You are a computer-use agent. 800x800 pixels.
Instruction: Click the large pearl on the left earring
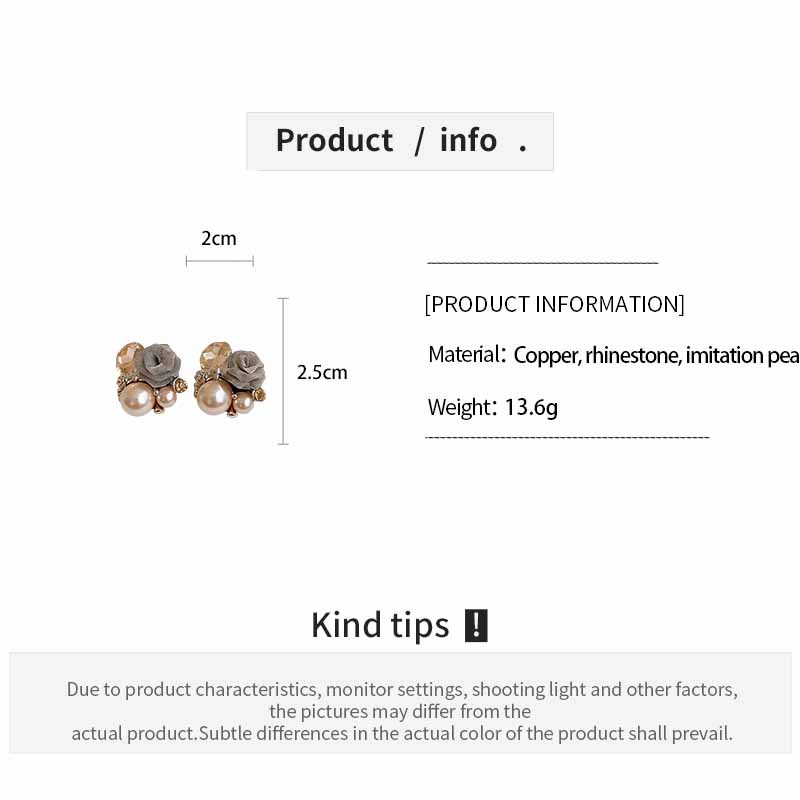click(137, 399)
